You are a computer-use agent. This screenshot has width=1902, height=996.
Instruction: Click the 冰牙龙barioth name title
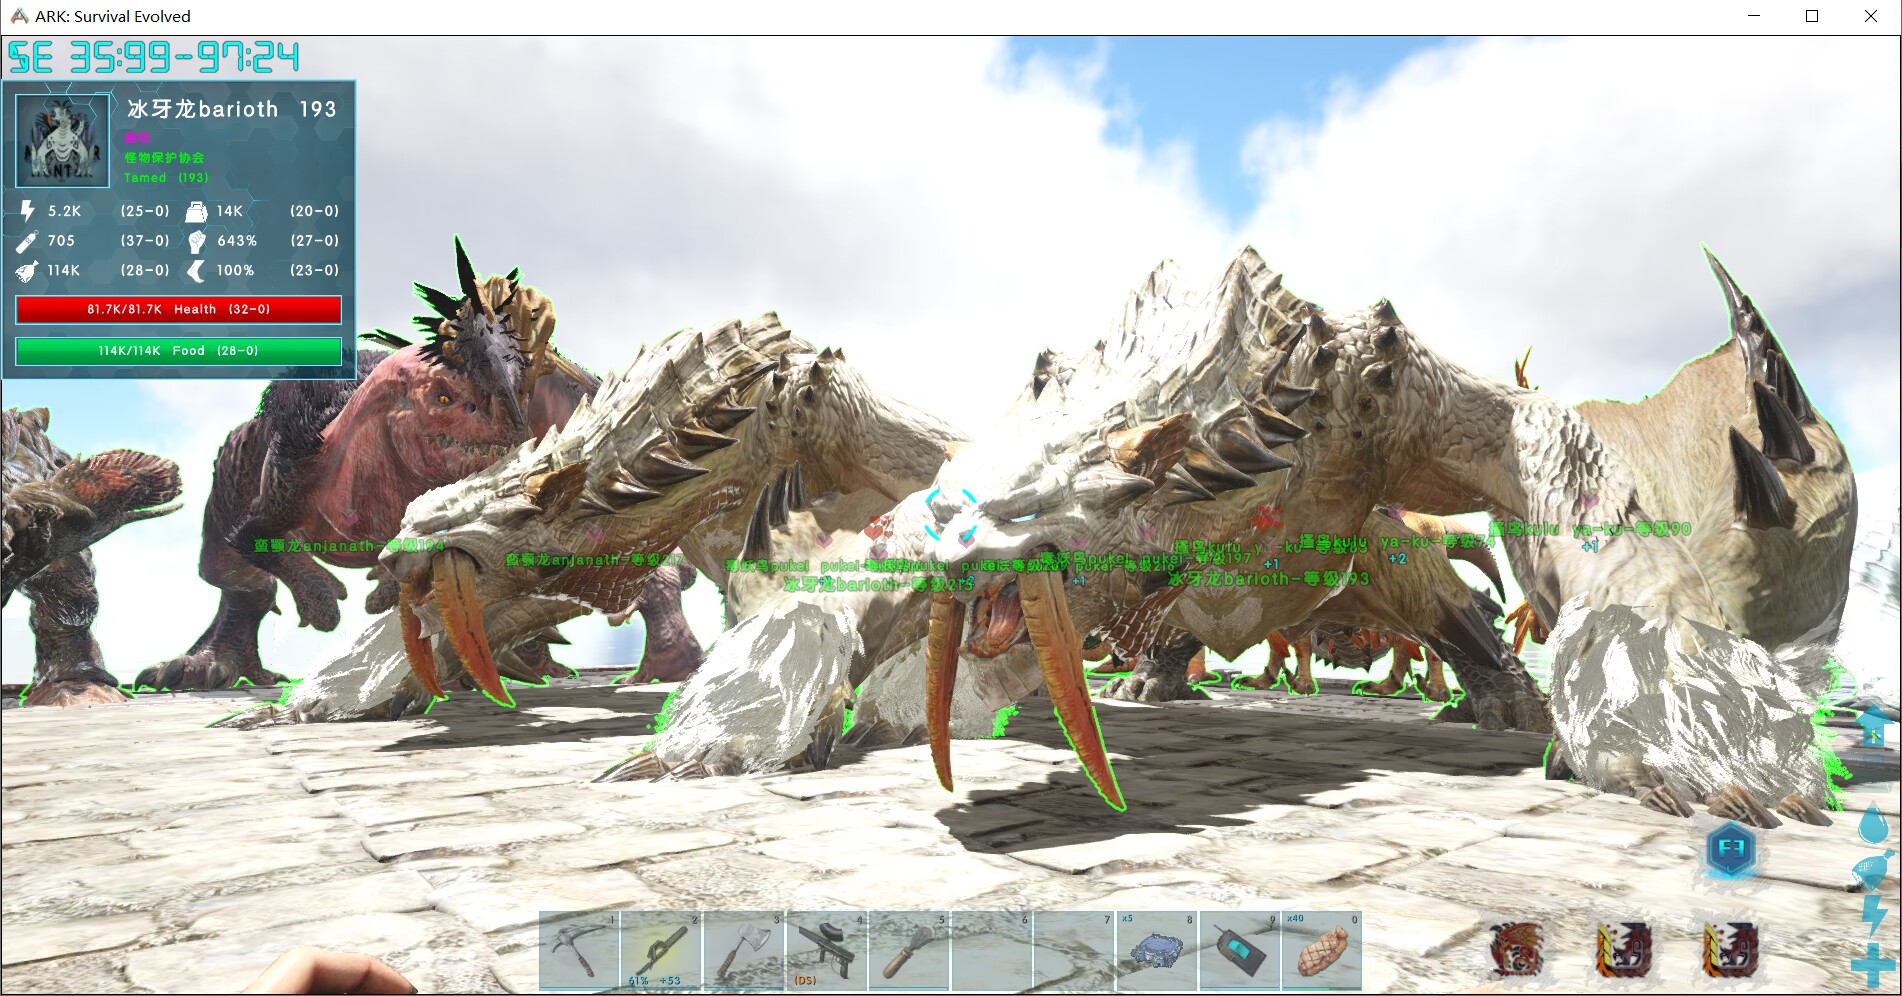[203, 109]
